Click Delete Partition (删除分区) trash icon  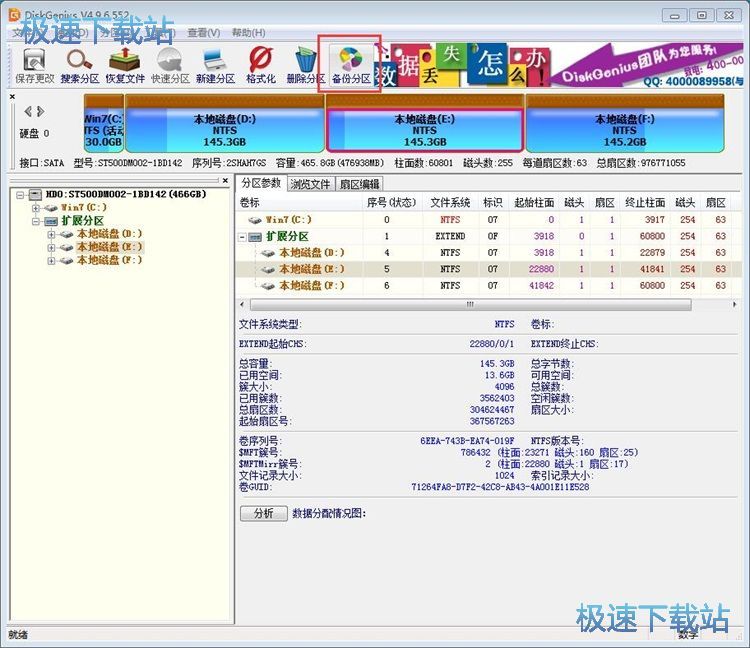coord(306,66)
